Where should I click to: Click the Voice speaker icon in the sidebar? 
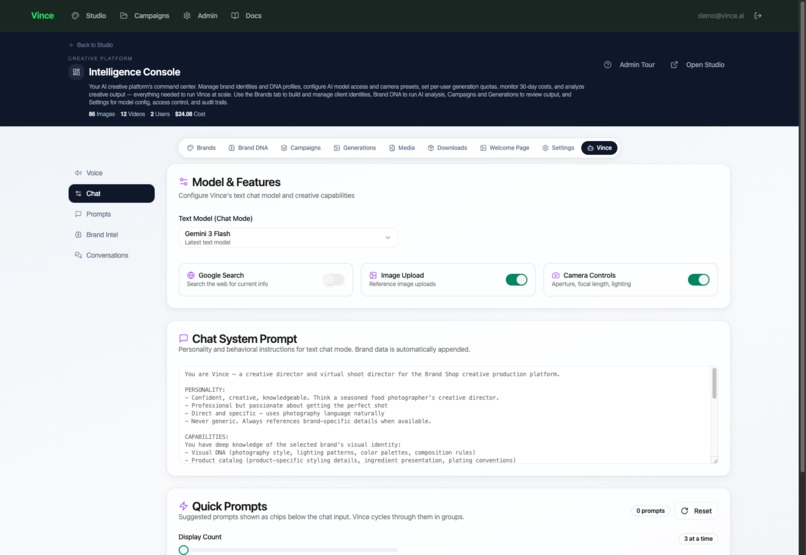pos(78,173)
